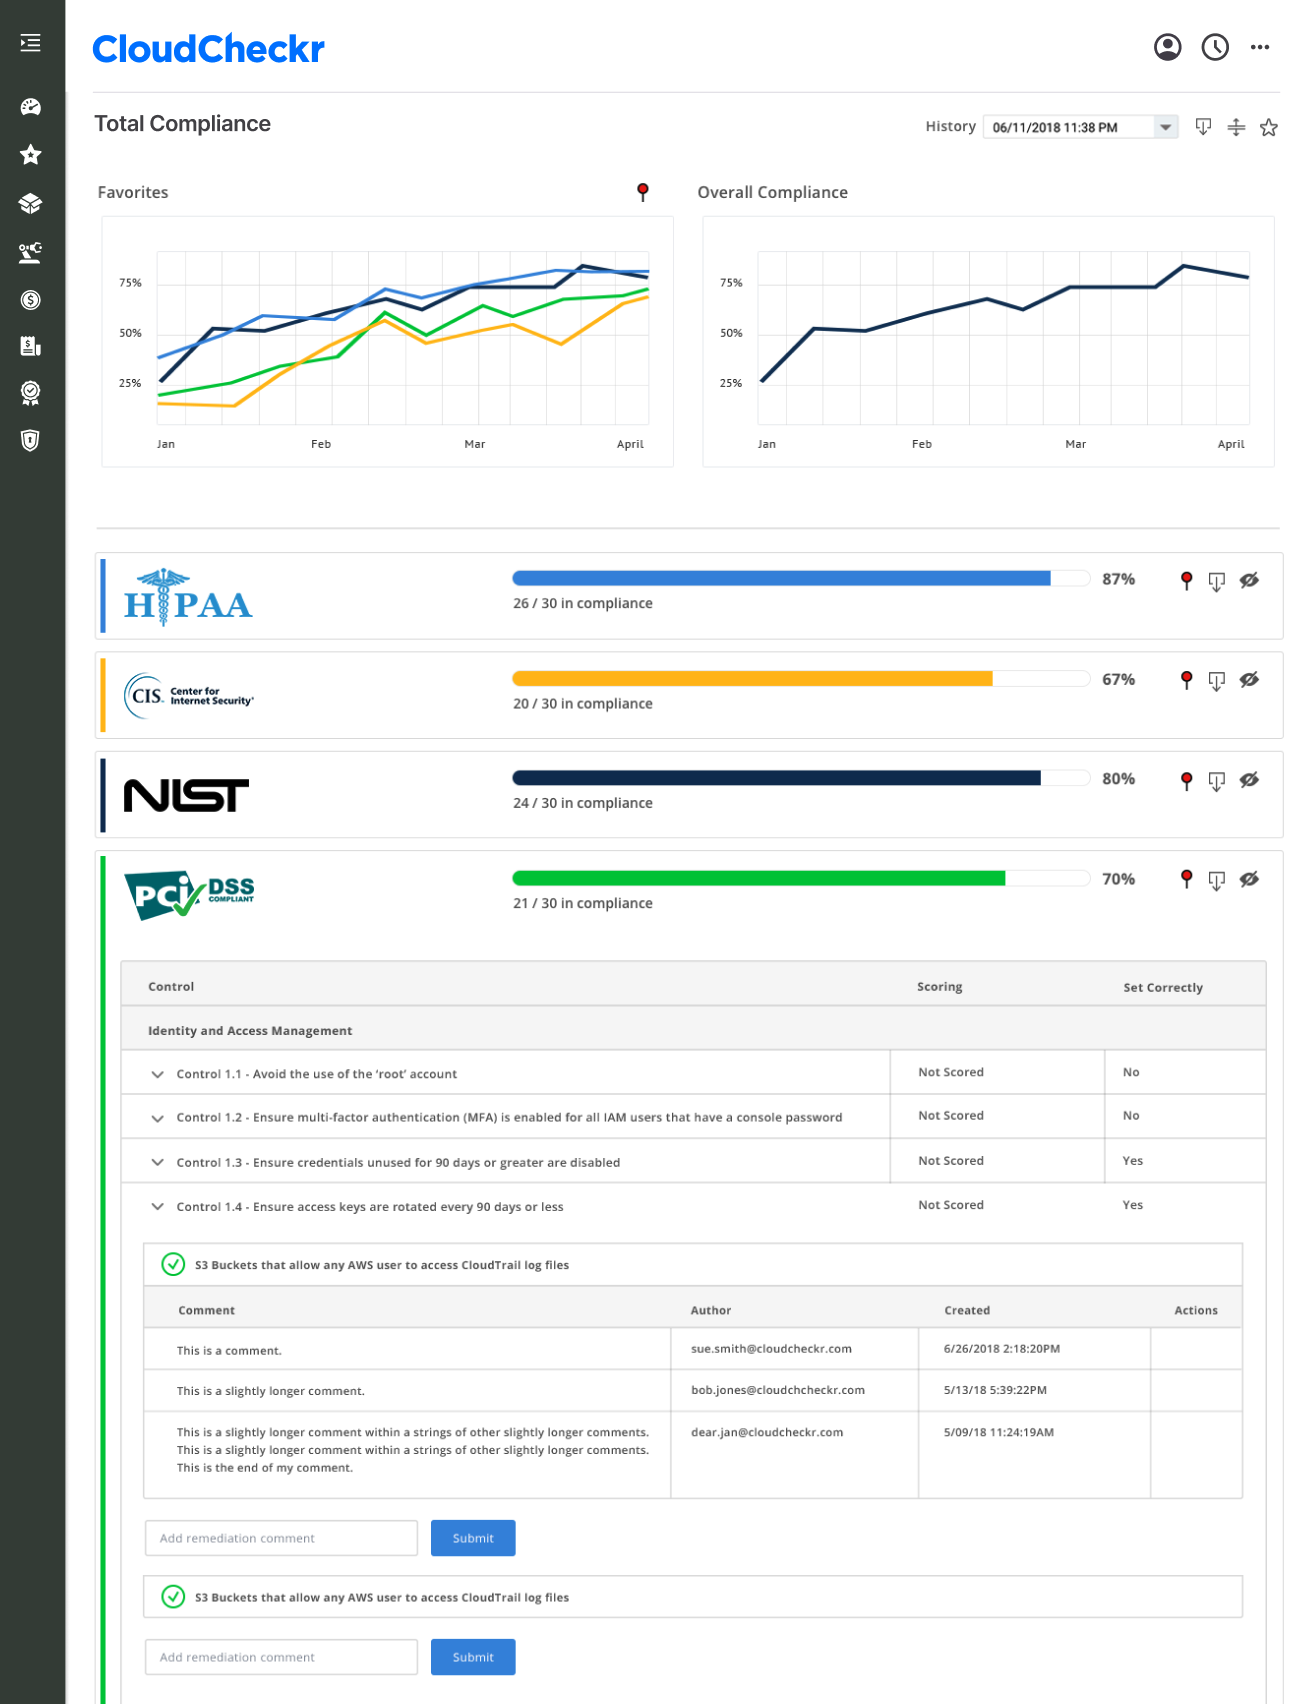Click the Scoring column header

pos(940,986)
